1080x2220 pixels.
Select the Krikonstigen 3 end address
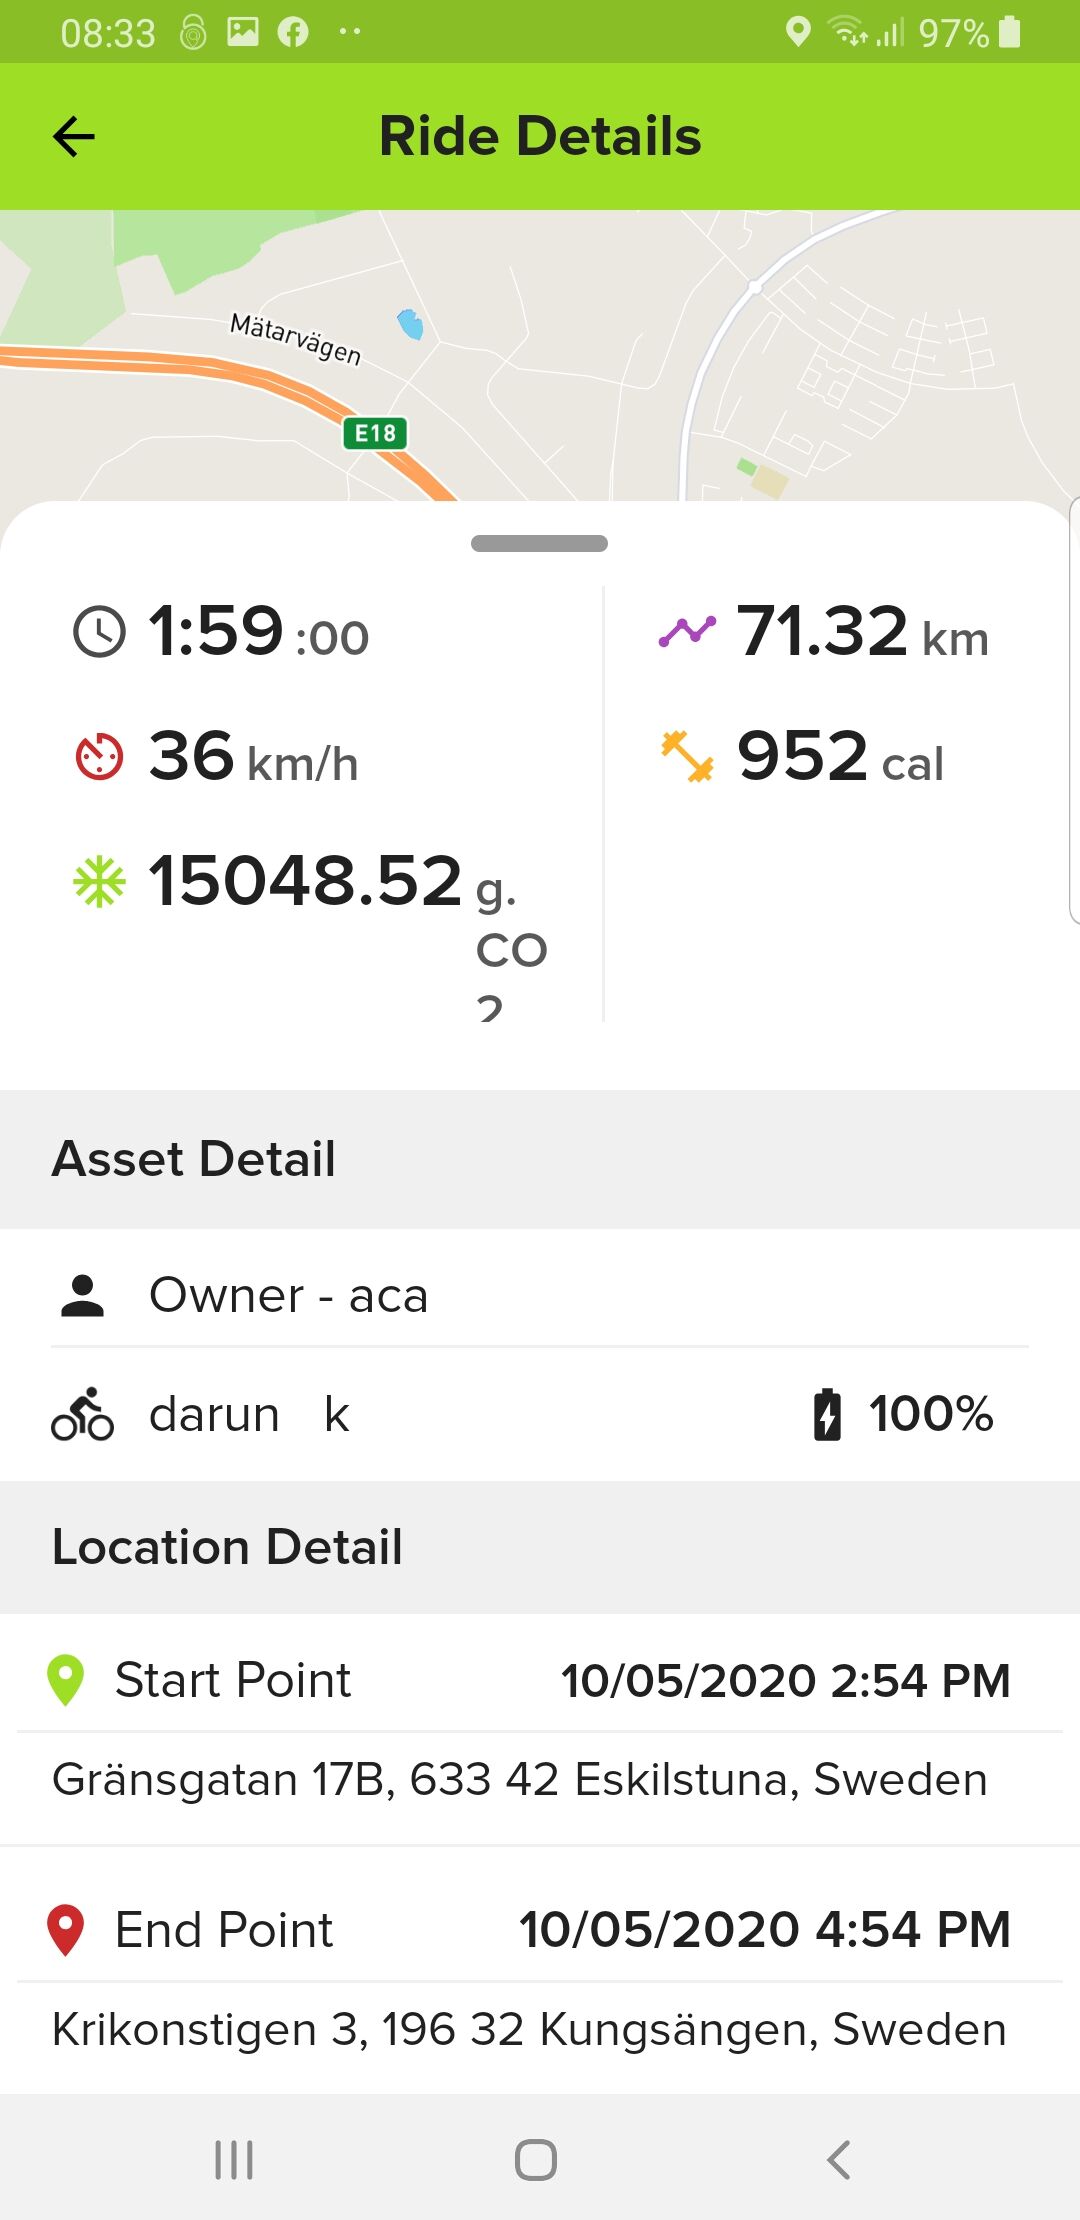click(529, 2030)
